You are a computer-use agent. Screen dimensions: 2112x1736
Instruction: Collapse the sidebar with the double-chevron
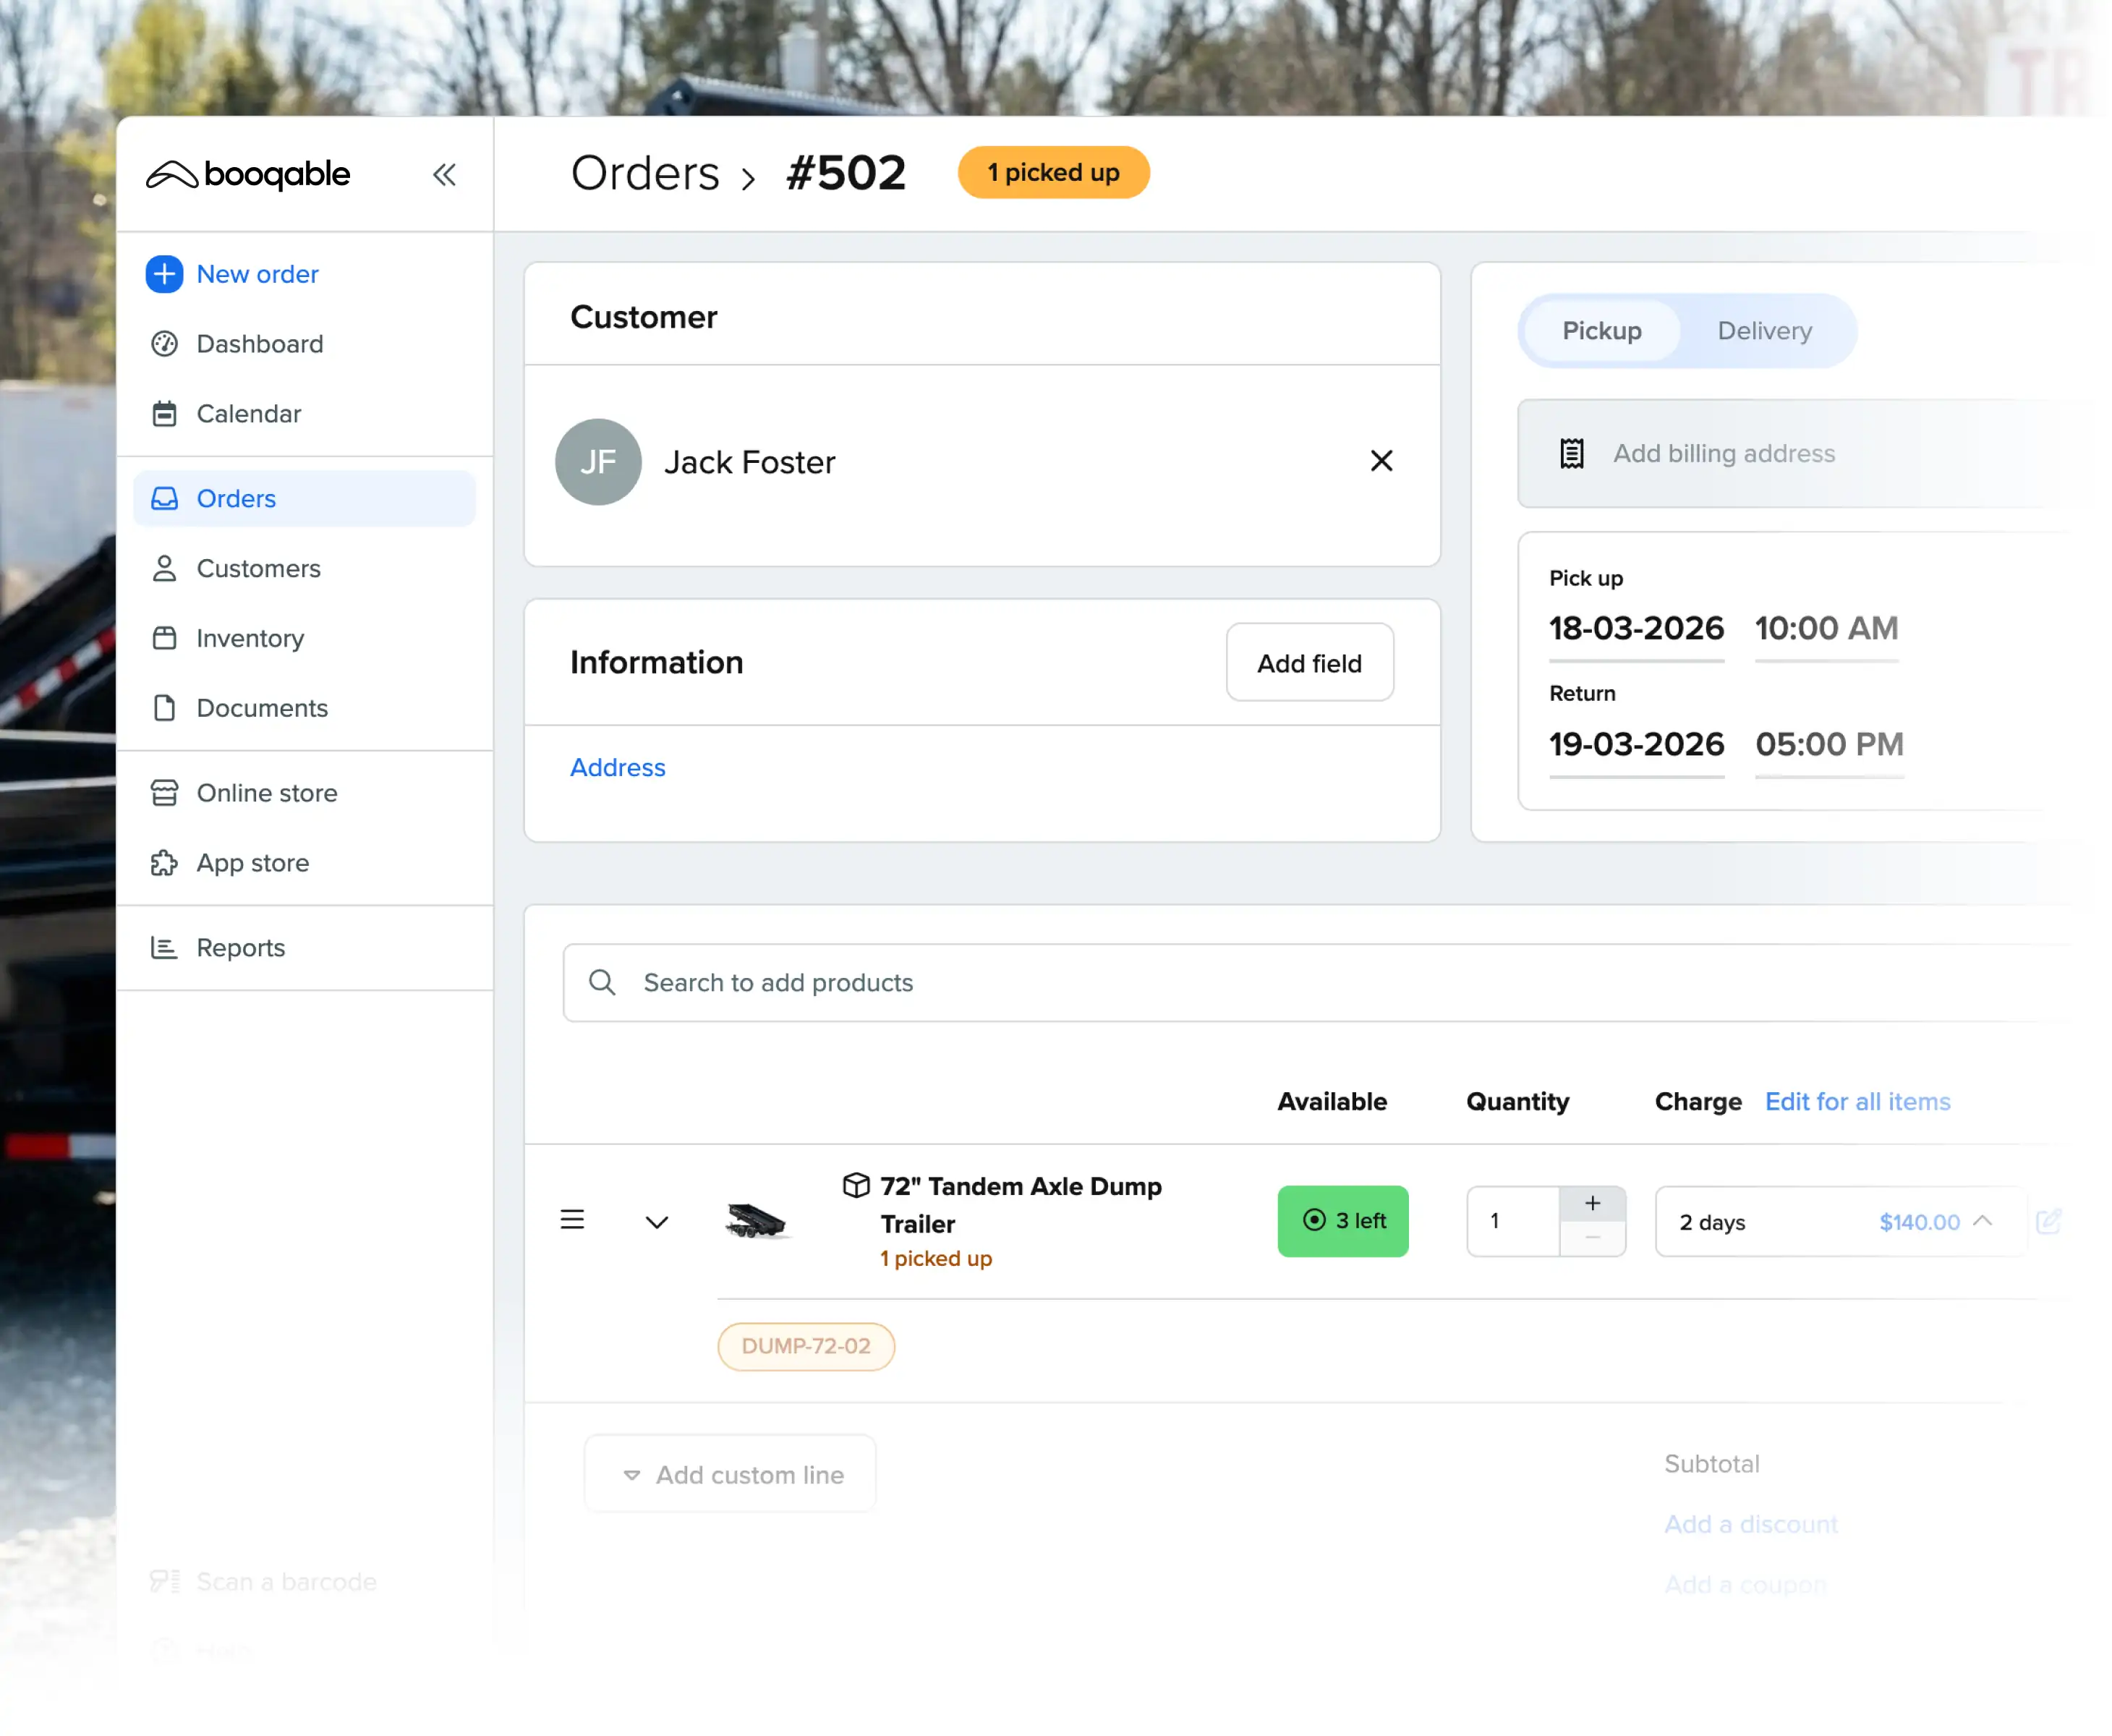(x=445, y=174)
